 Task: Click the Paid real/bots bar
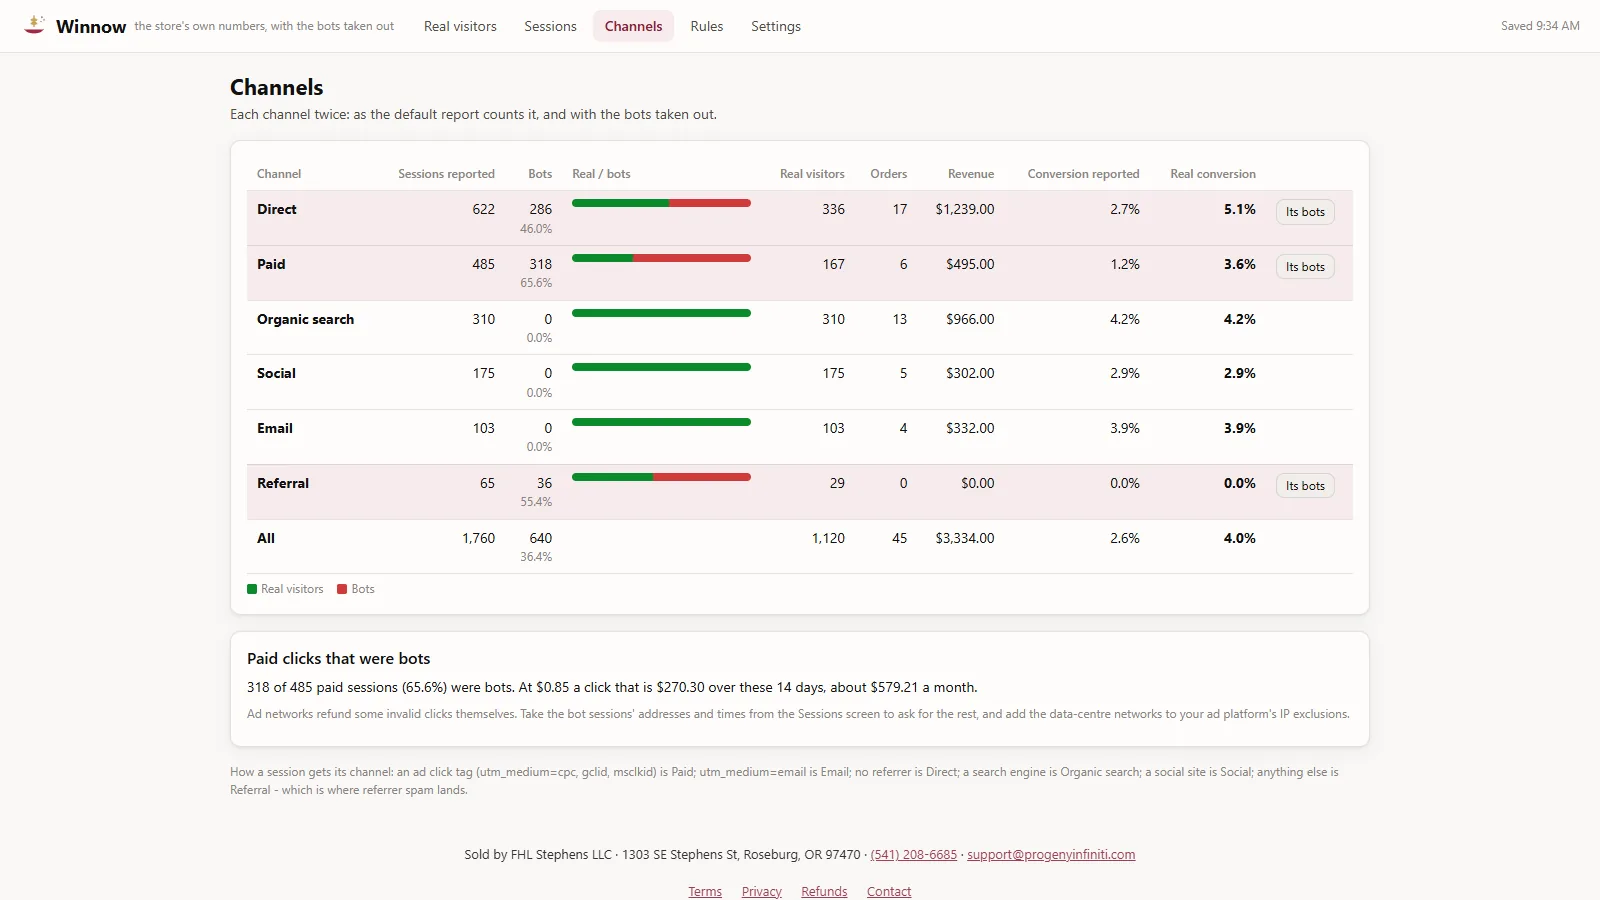(x=661, y=258)
